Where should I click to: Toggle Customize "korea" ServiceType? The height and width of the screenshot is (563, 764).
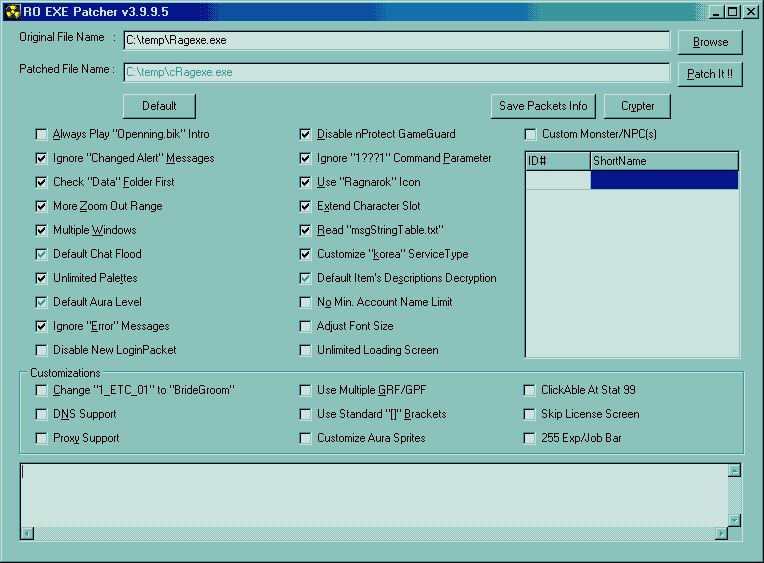(306, 254)
